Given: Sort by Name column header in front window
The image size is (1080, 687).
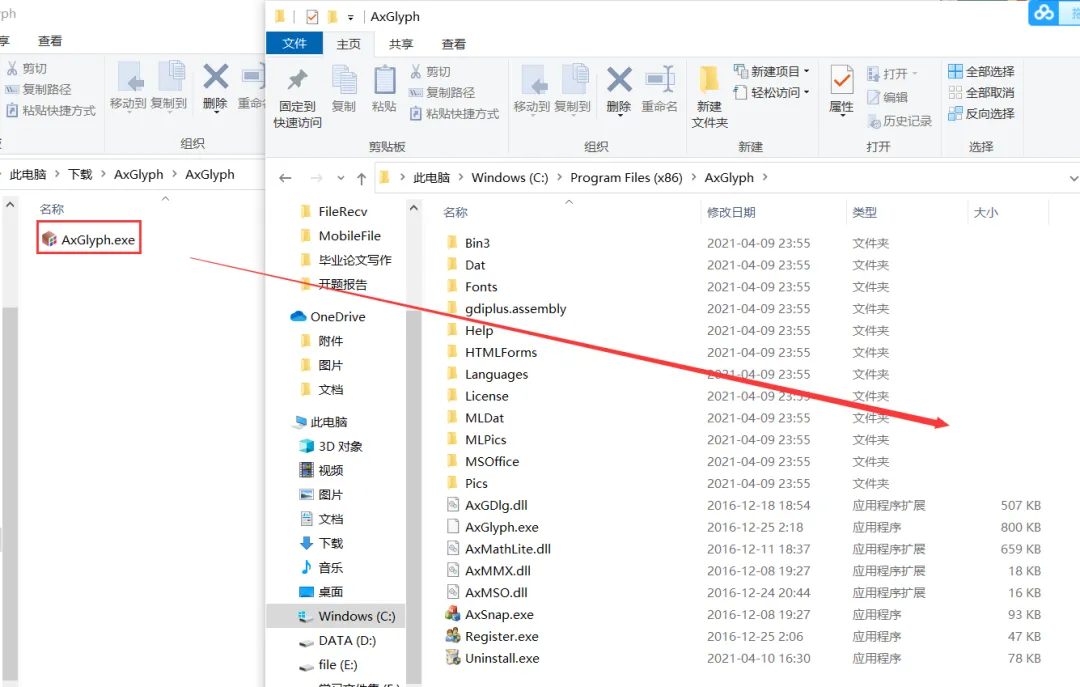Looking at the screenshot, I should 455,212.
